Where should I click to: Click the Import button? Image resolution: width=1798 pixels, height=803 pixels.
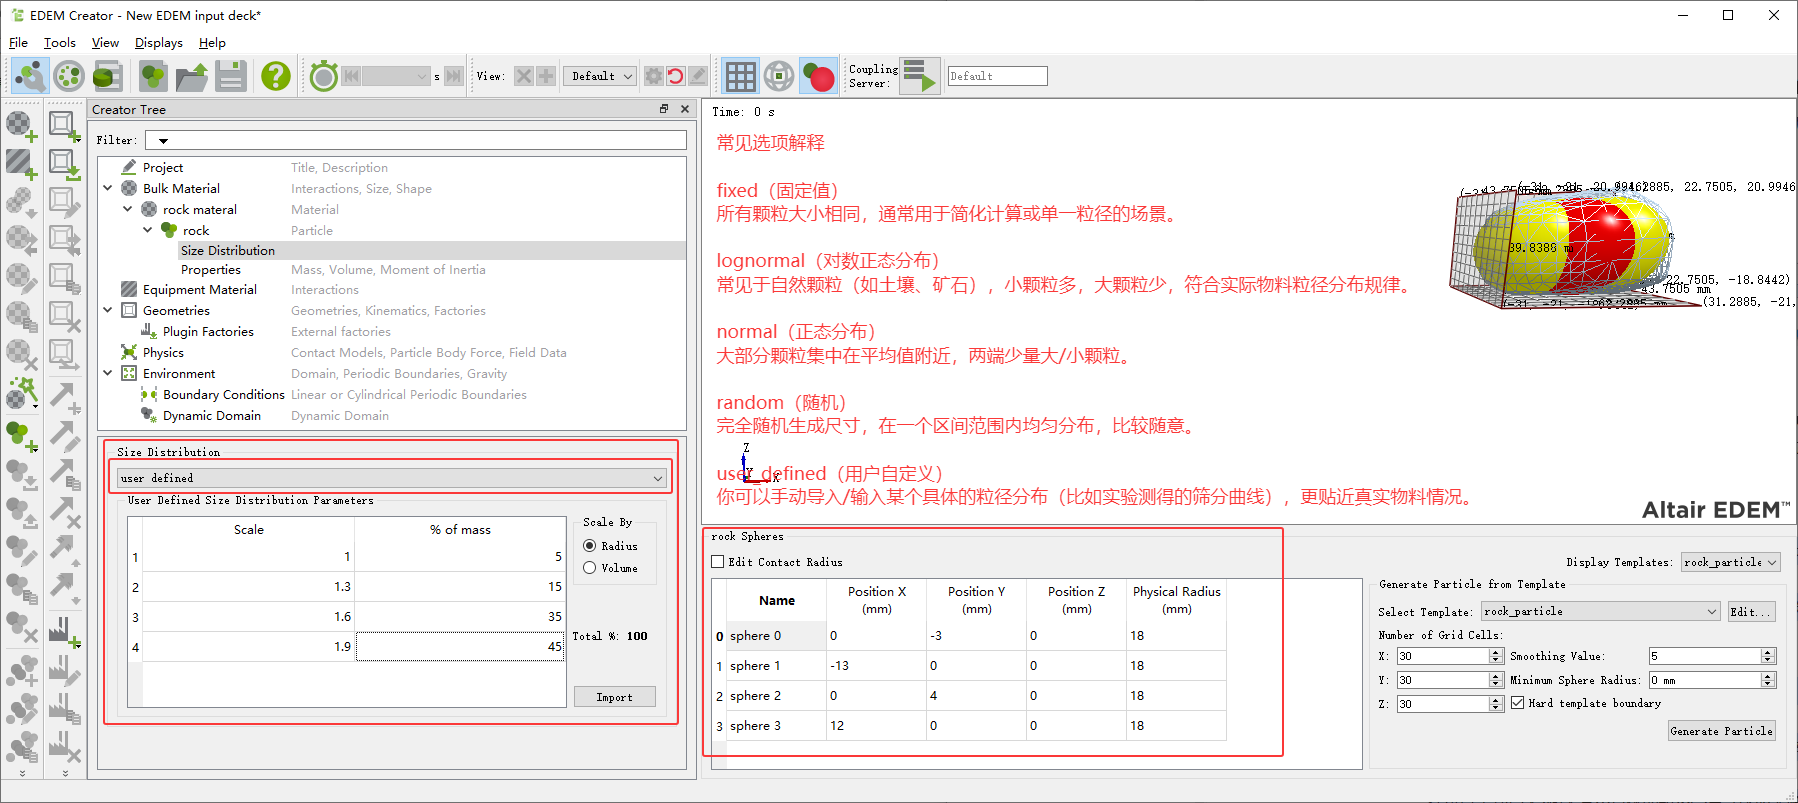point(614,697)
